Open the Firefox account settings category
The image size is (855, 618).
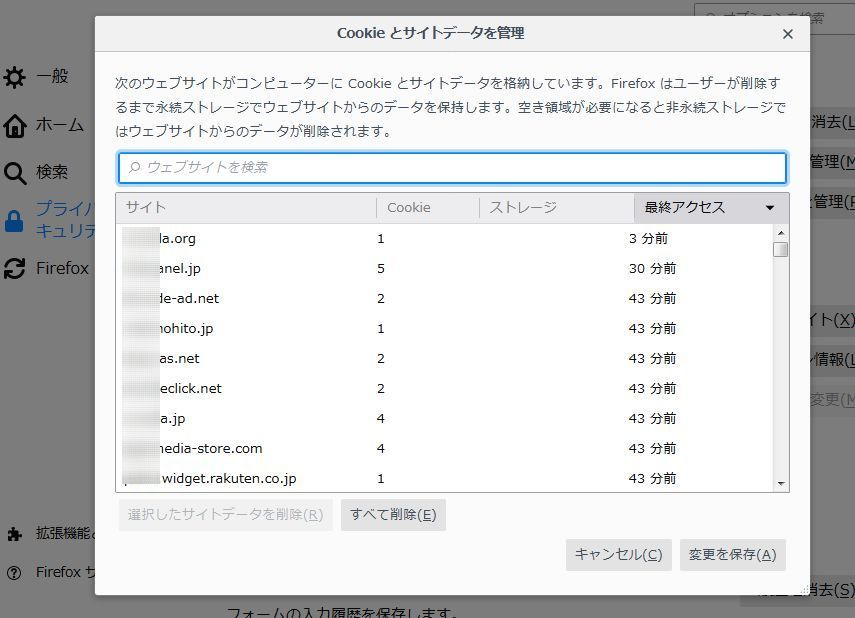(63, 268)
